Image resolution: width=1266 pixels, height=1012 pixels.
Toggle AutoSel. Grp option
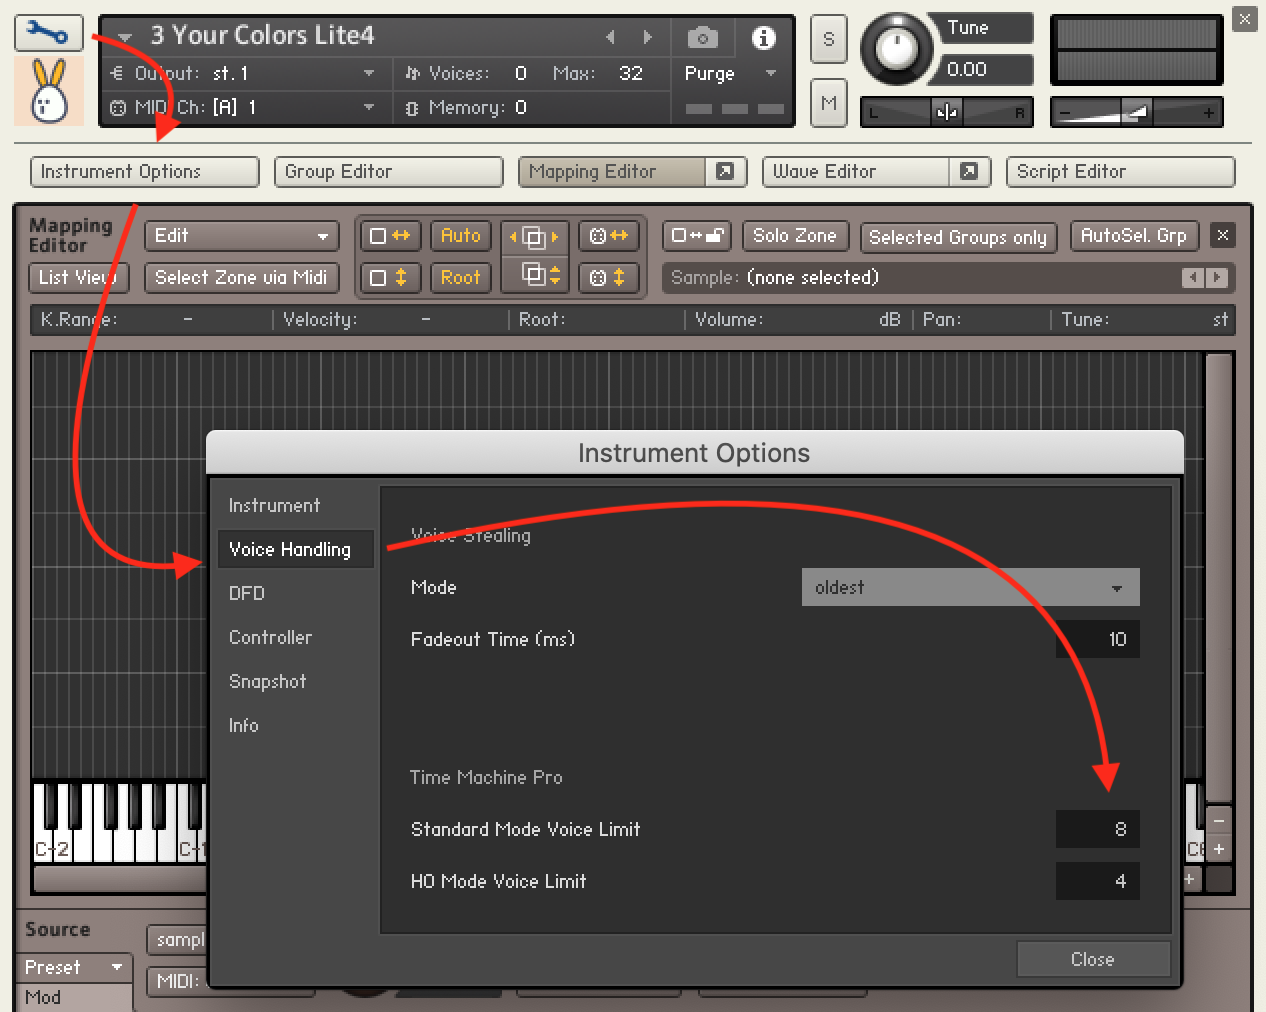coord(1134,236)
